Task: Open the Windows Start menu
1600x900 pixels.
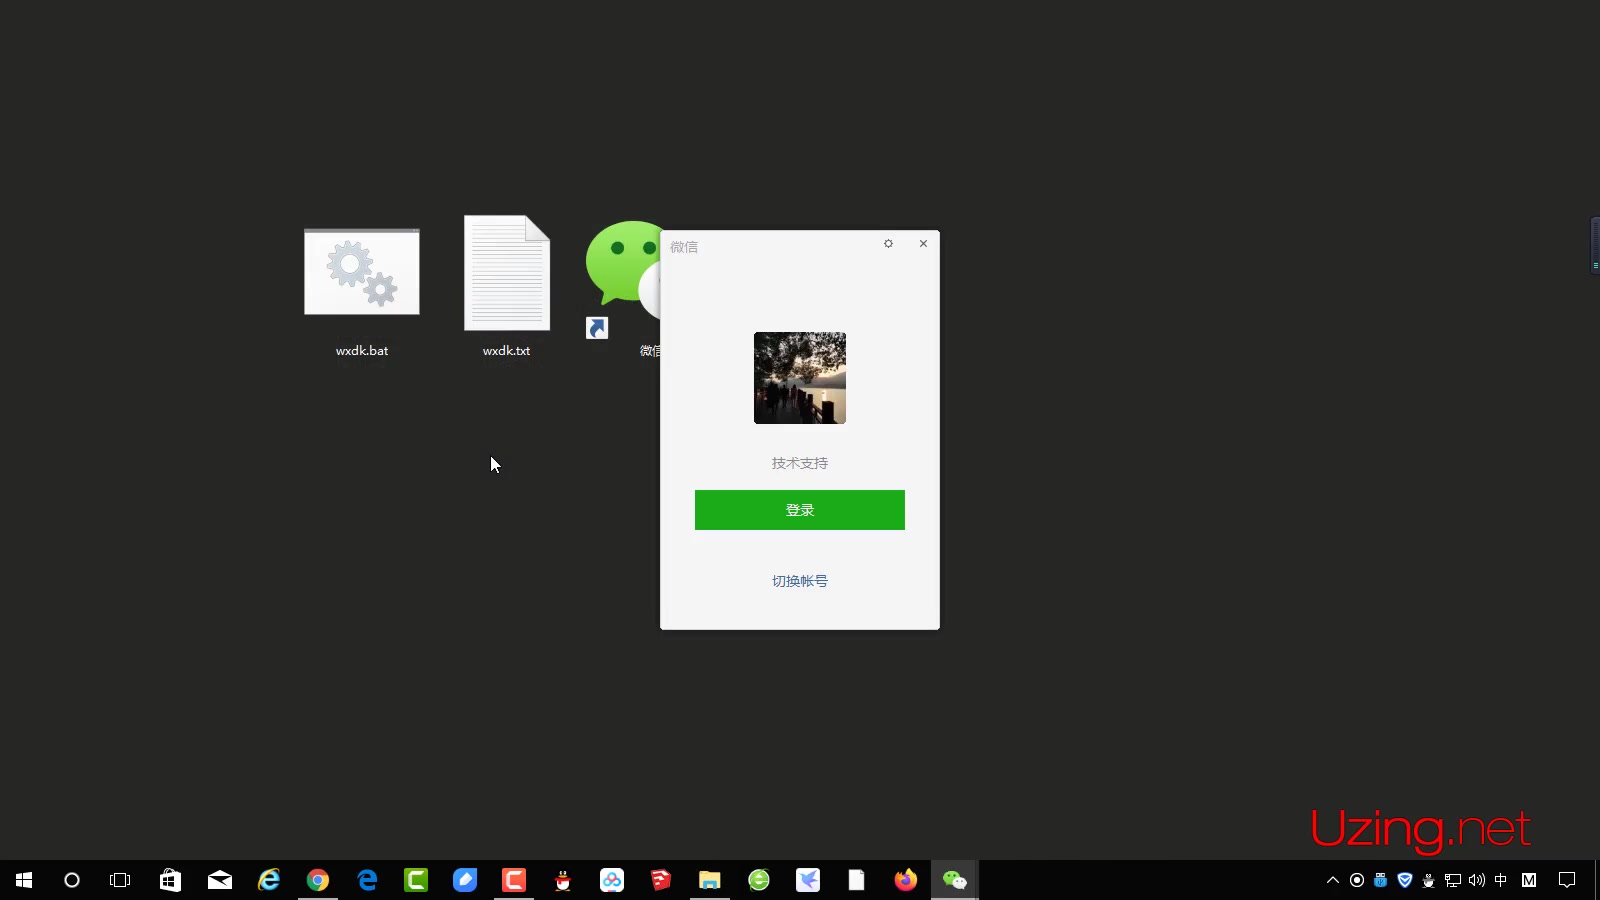Action: point(24,880)
